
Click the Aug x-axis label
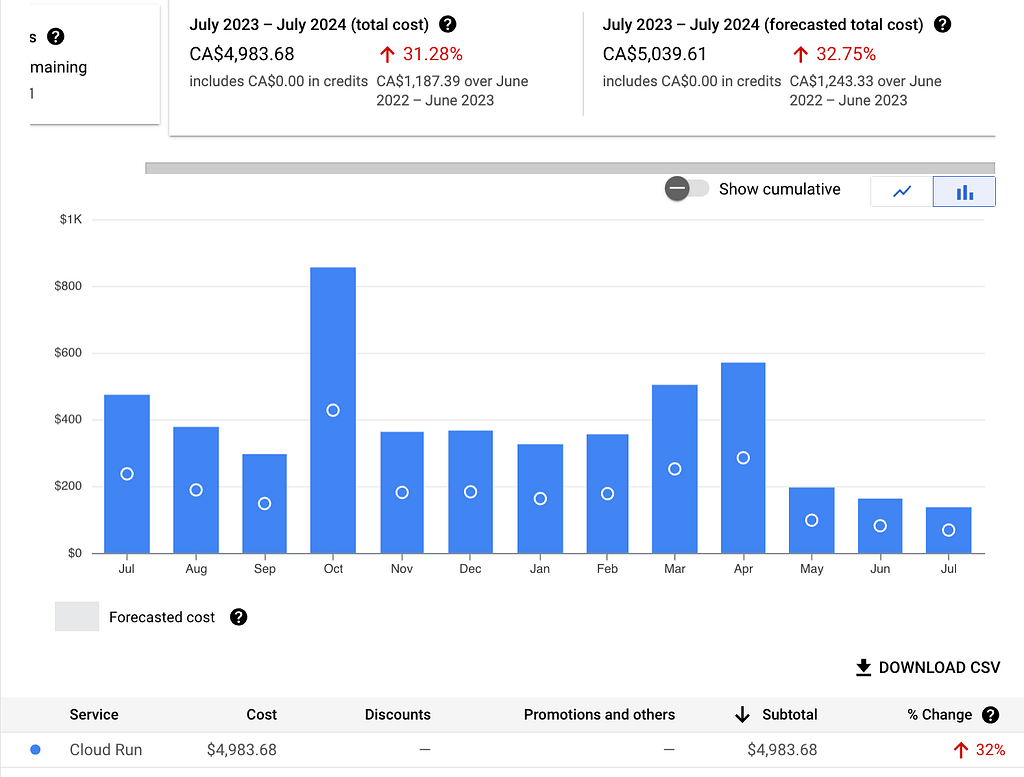tap(196, 569)
